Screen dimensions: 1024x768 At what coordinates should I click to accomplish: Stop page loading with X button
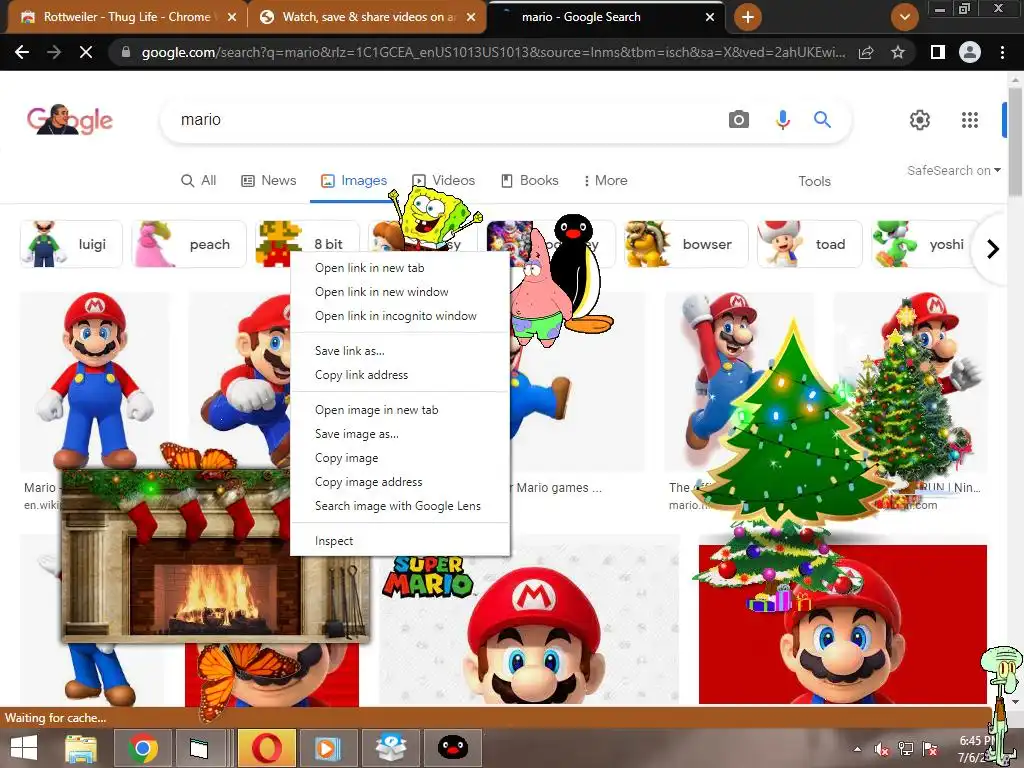[86, 52]
